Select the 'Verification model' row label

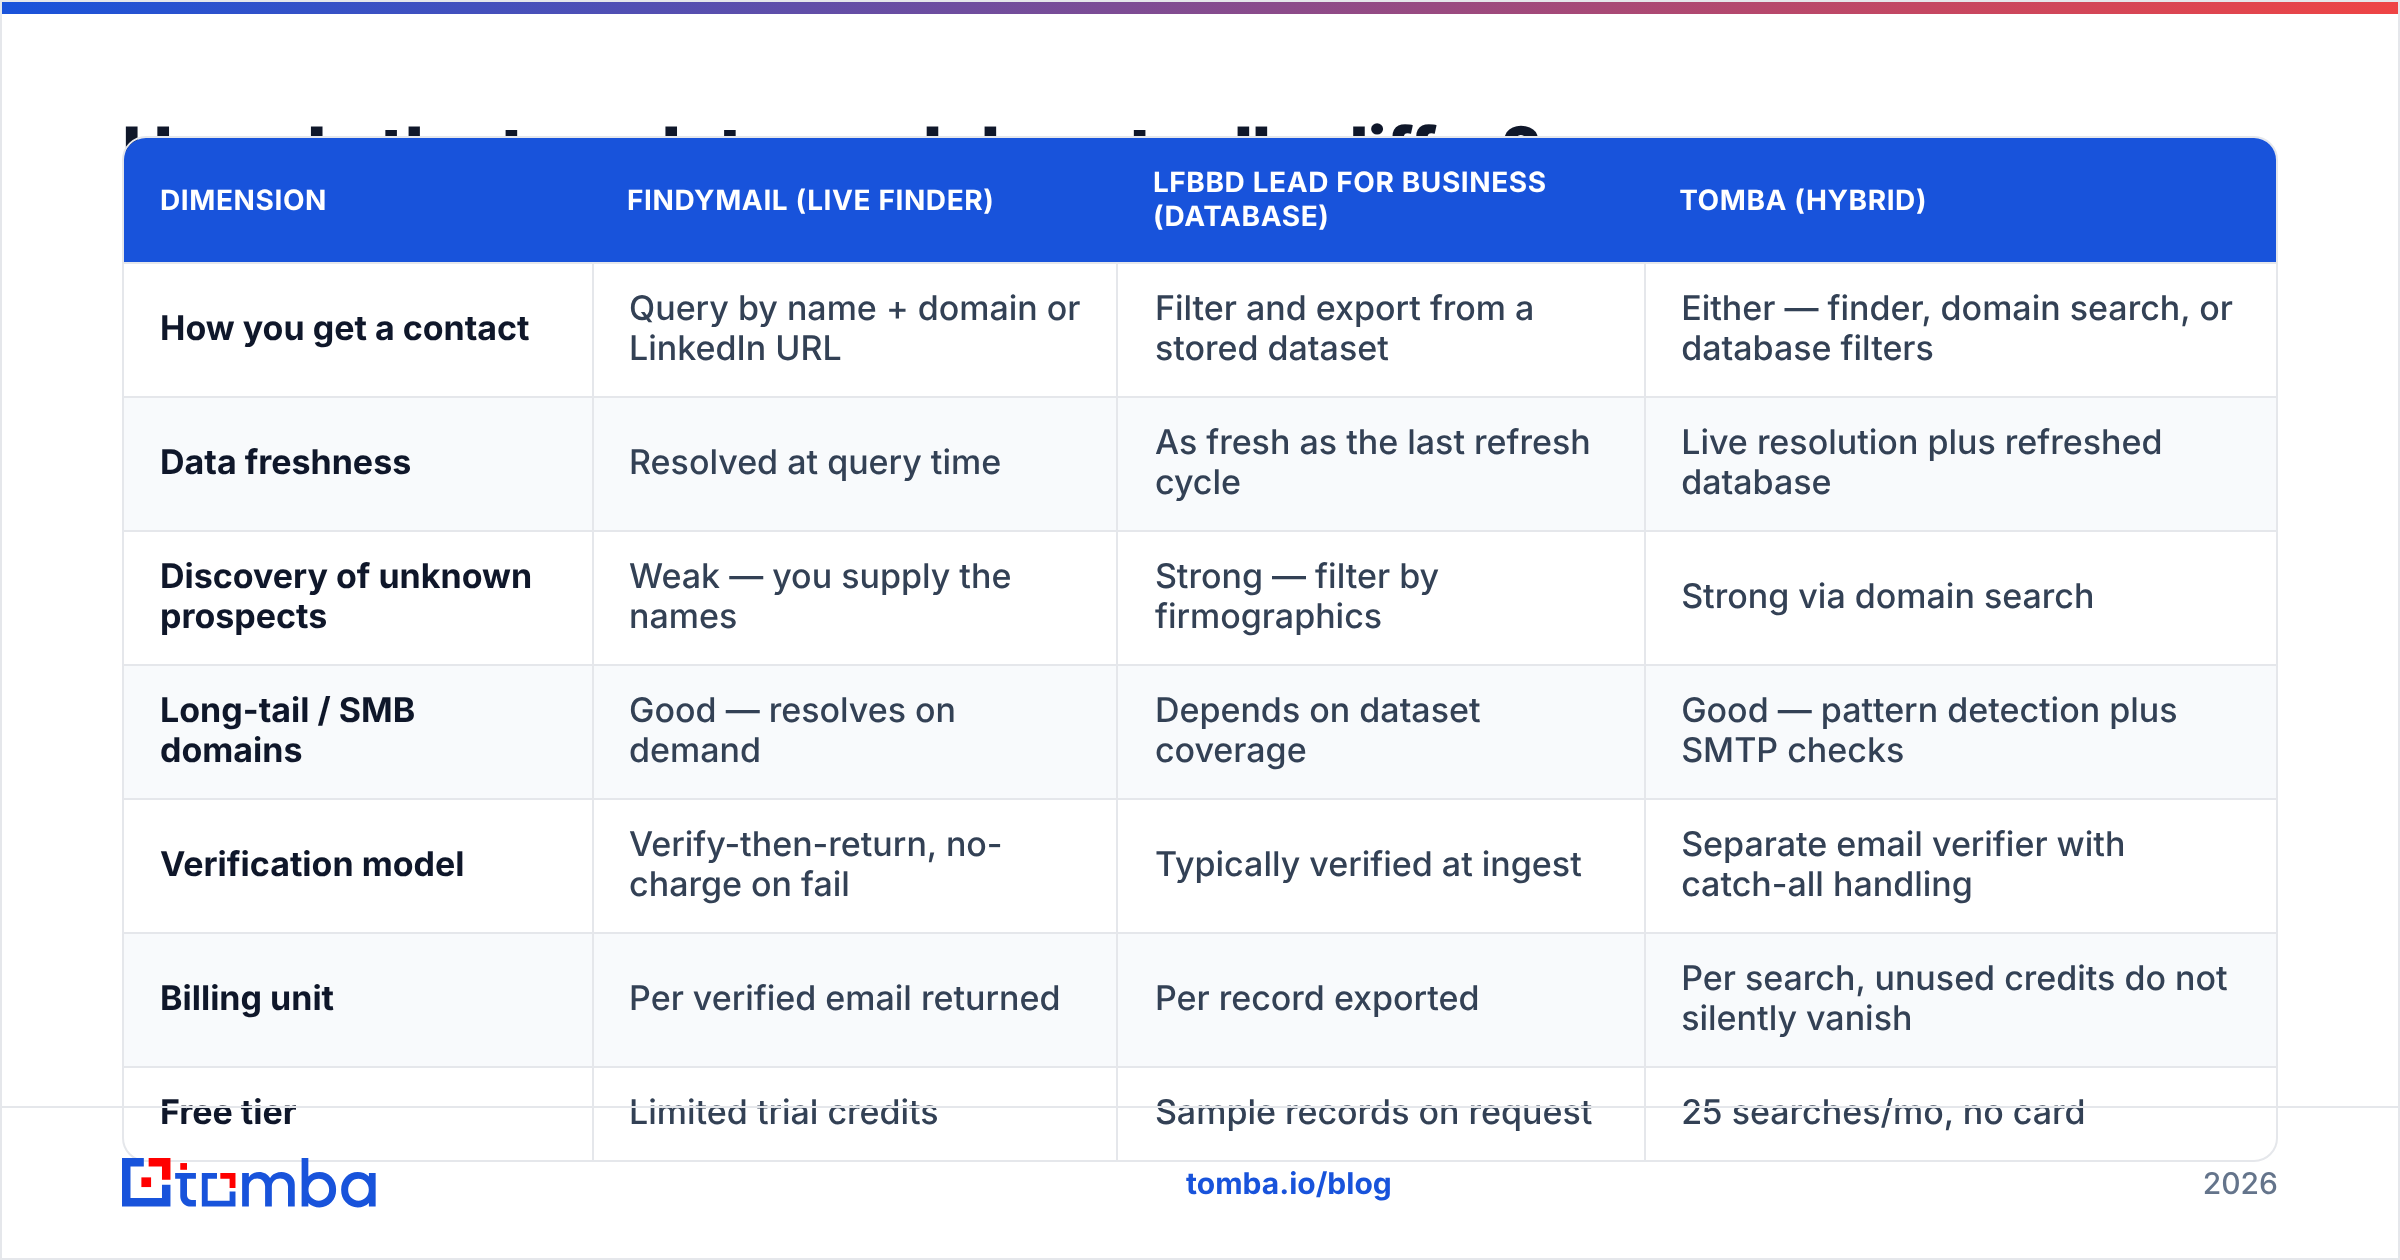coord(312,864)
